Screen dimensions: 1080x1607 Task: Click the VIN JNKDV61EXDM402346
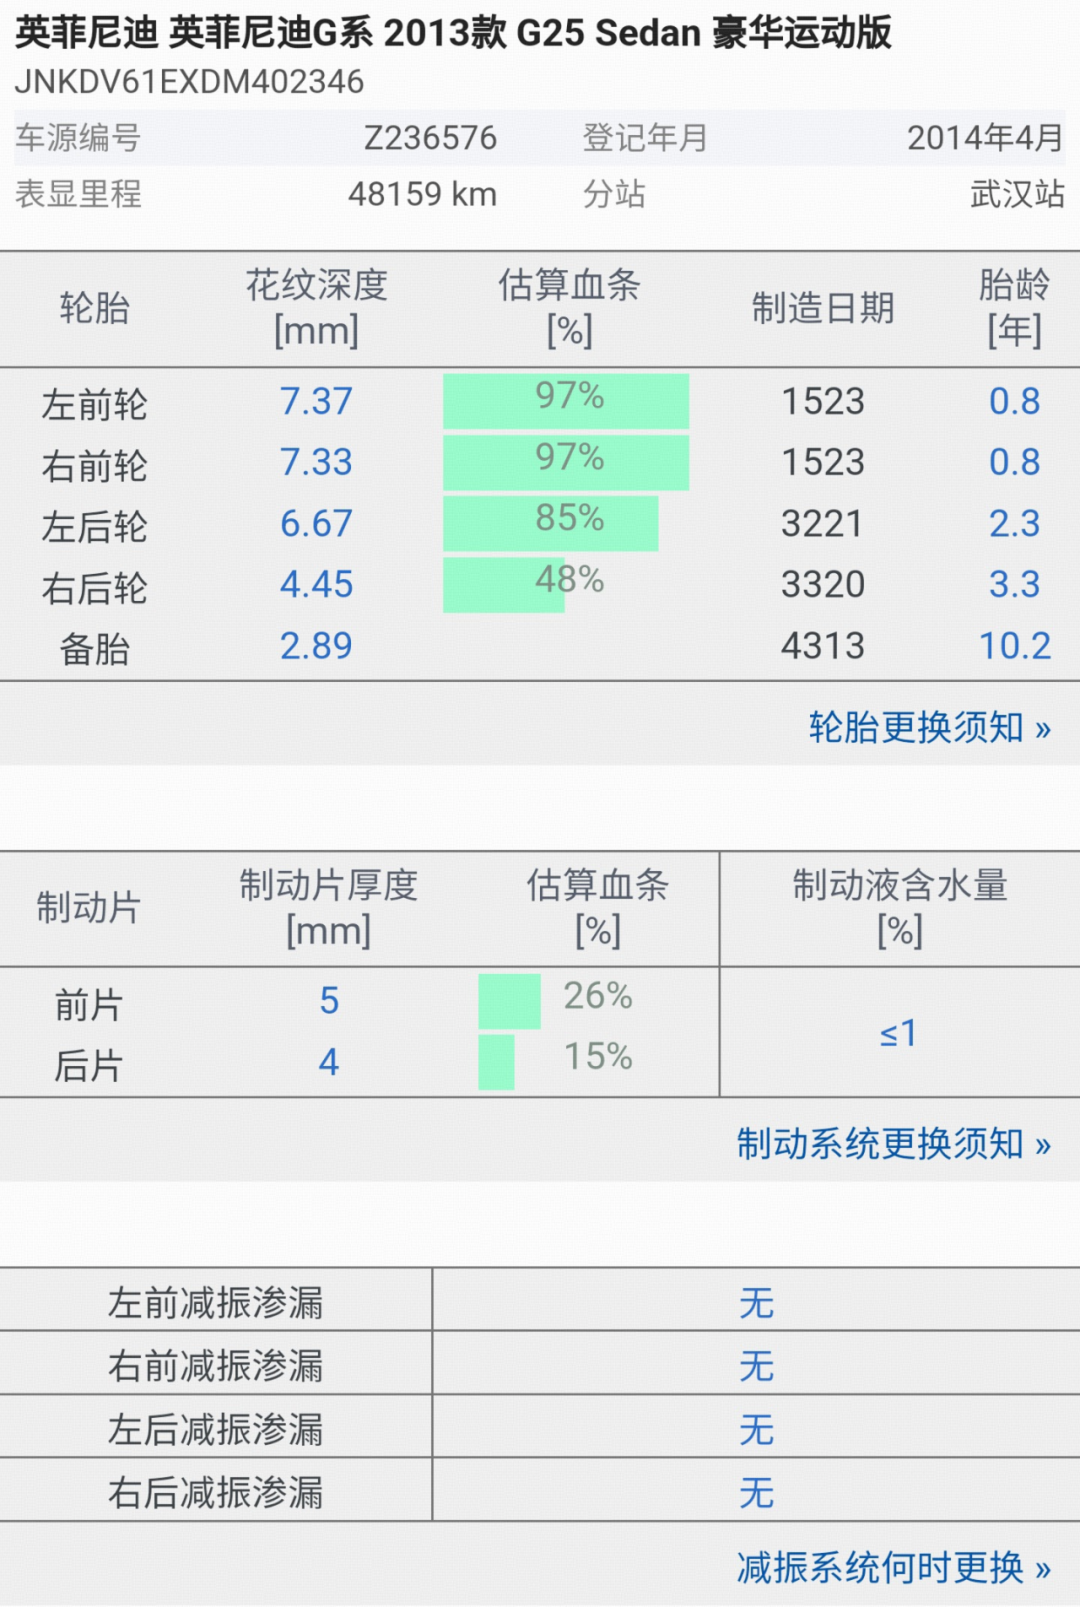coord(189,82)
